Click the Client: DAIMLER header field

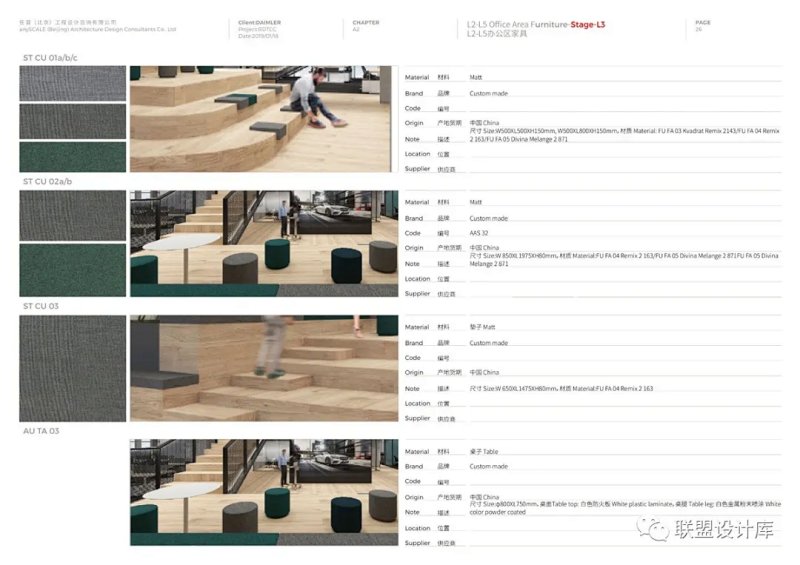point(261,21)
